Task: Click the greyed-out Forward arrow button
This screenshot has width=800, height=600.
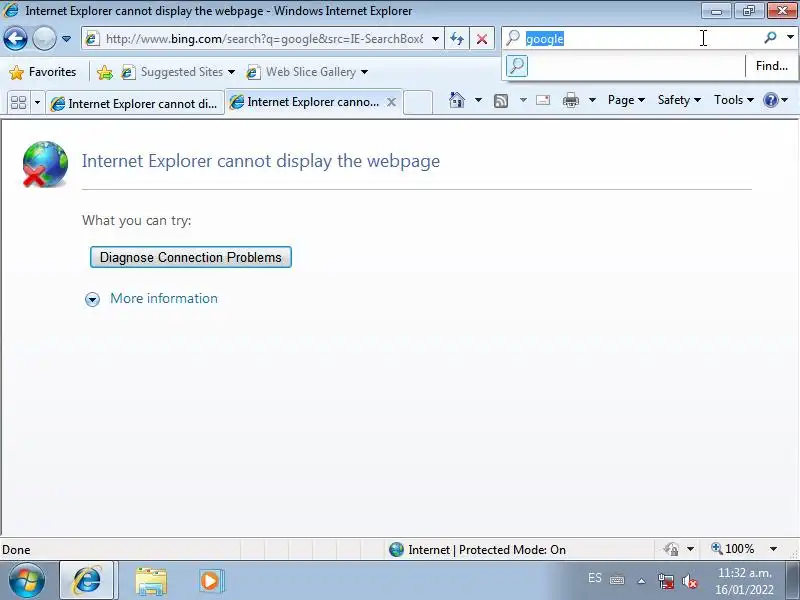Action: (x=44, y=38)
